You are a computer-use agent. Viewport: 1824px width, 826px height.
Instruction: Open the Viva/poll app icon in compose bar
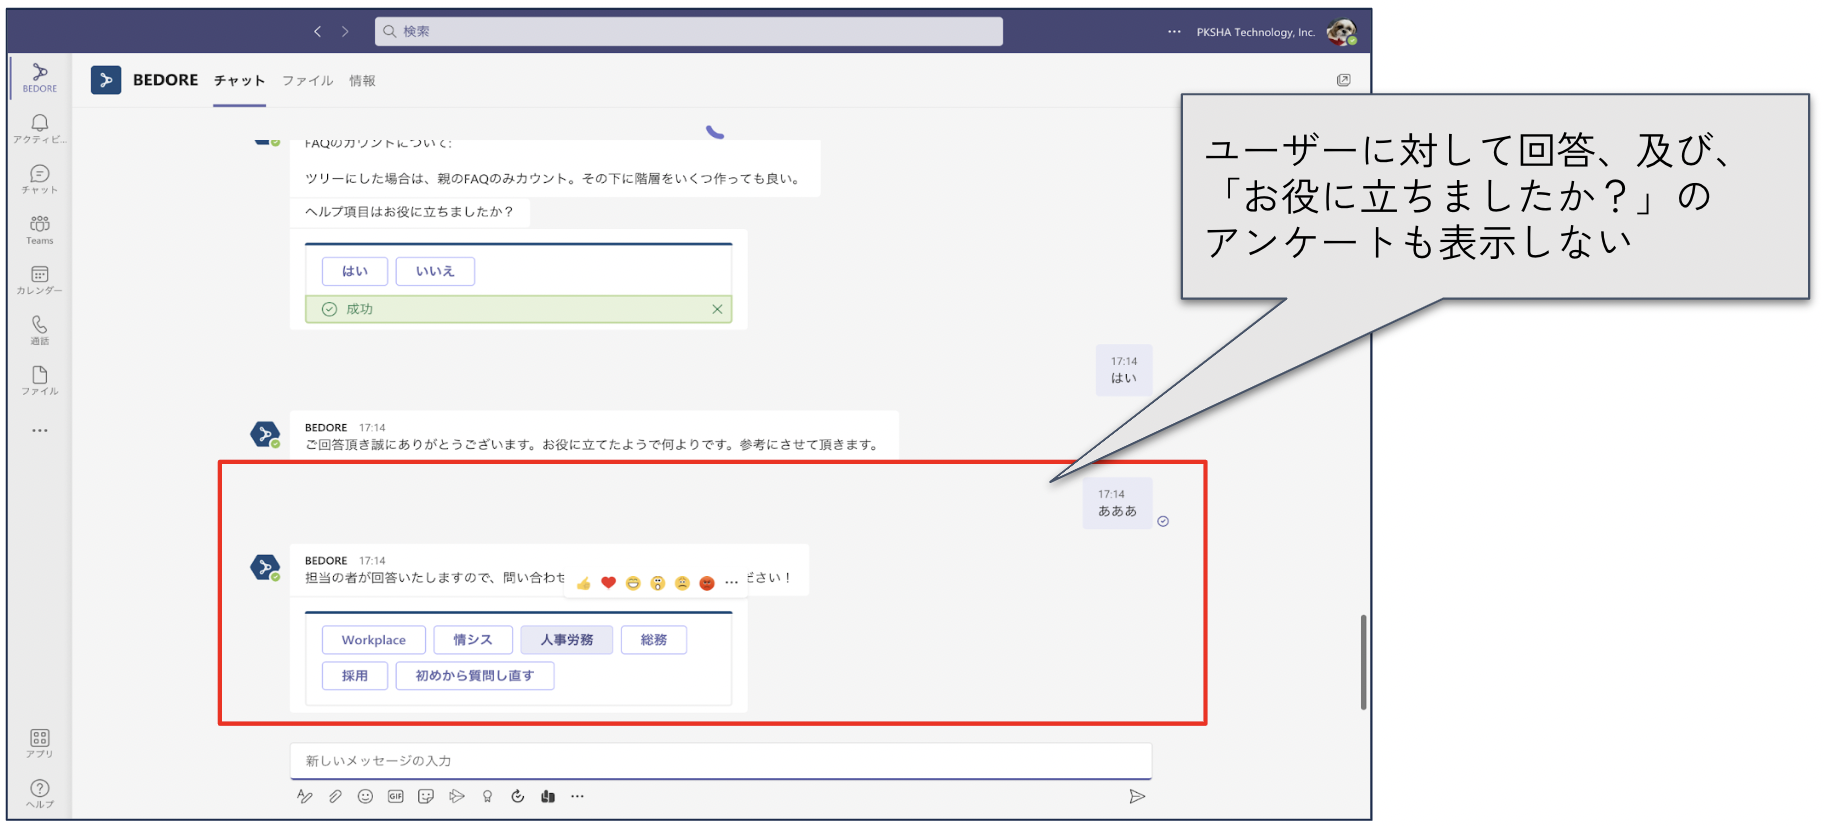548,797
